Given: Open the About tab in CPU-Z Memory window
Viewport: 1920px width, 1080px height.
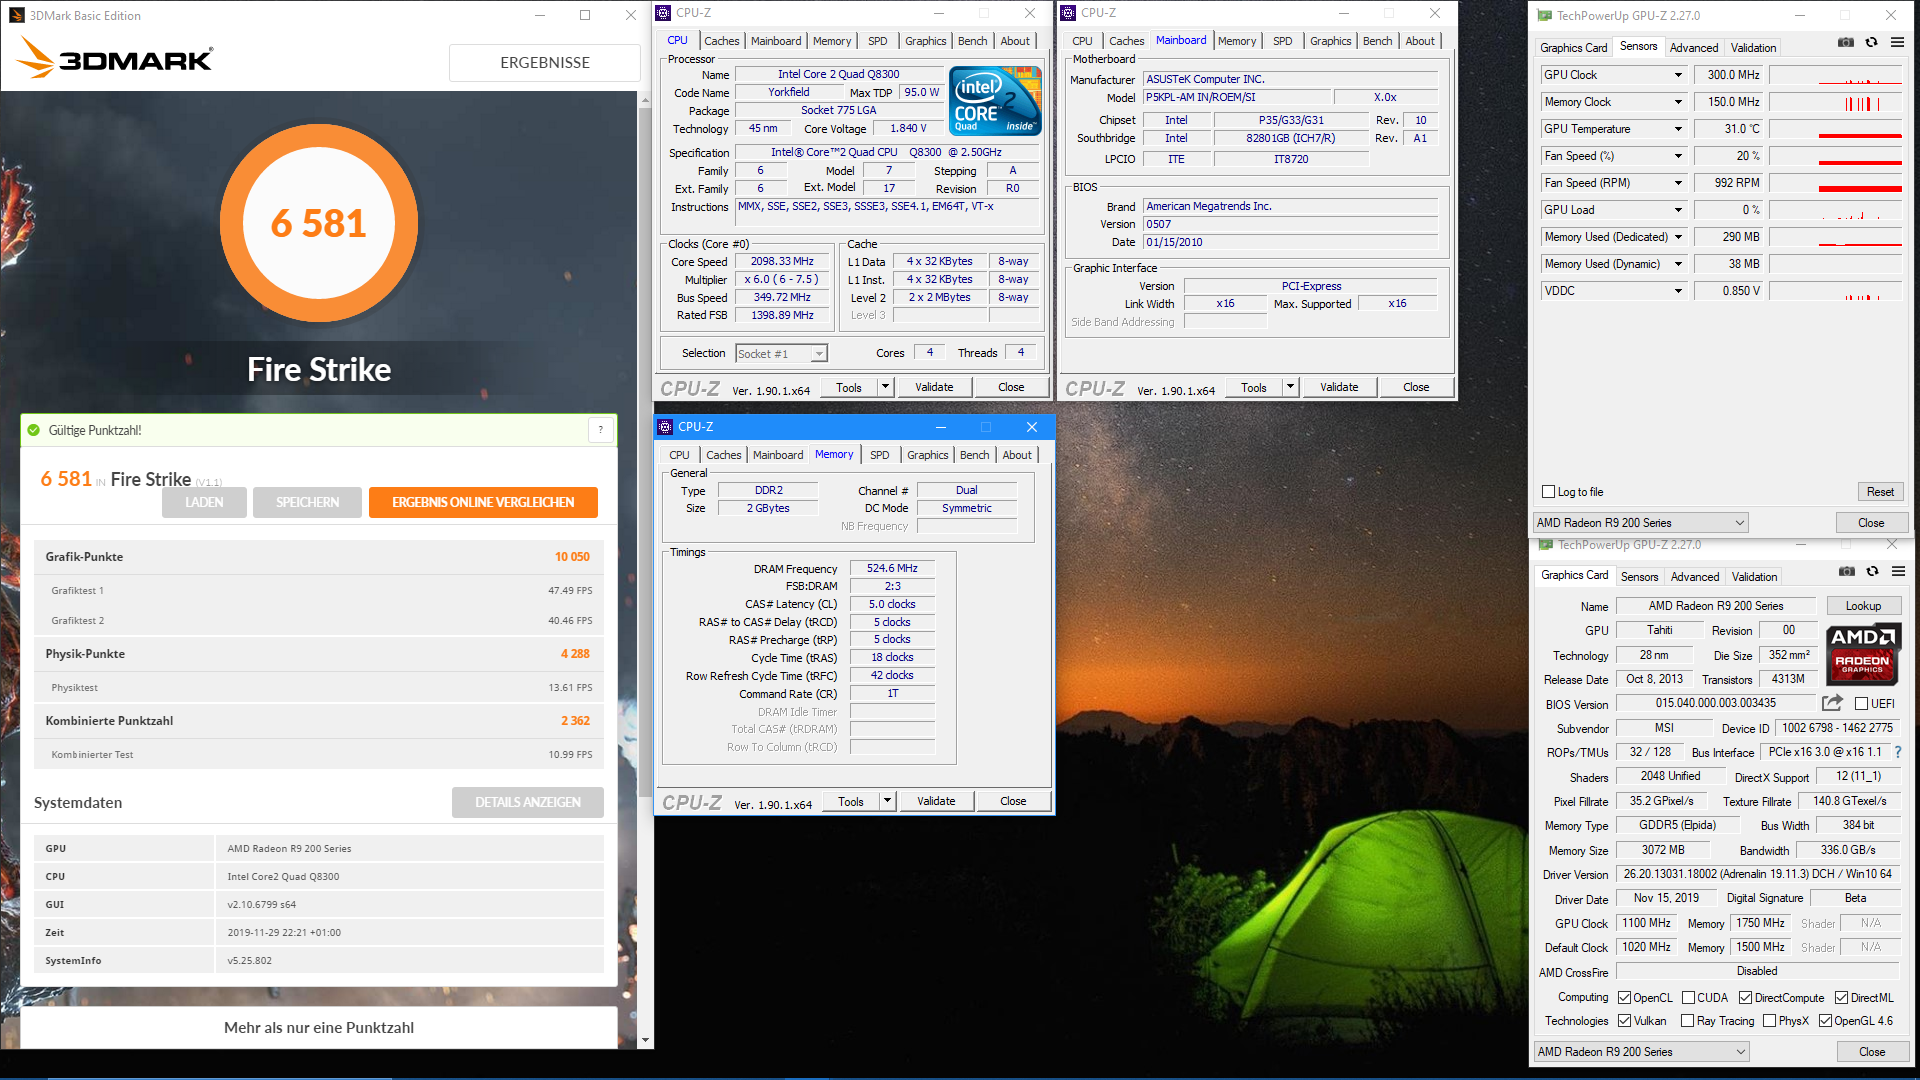Looking at the screenshot, I should (1017, 455).
